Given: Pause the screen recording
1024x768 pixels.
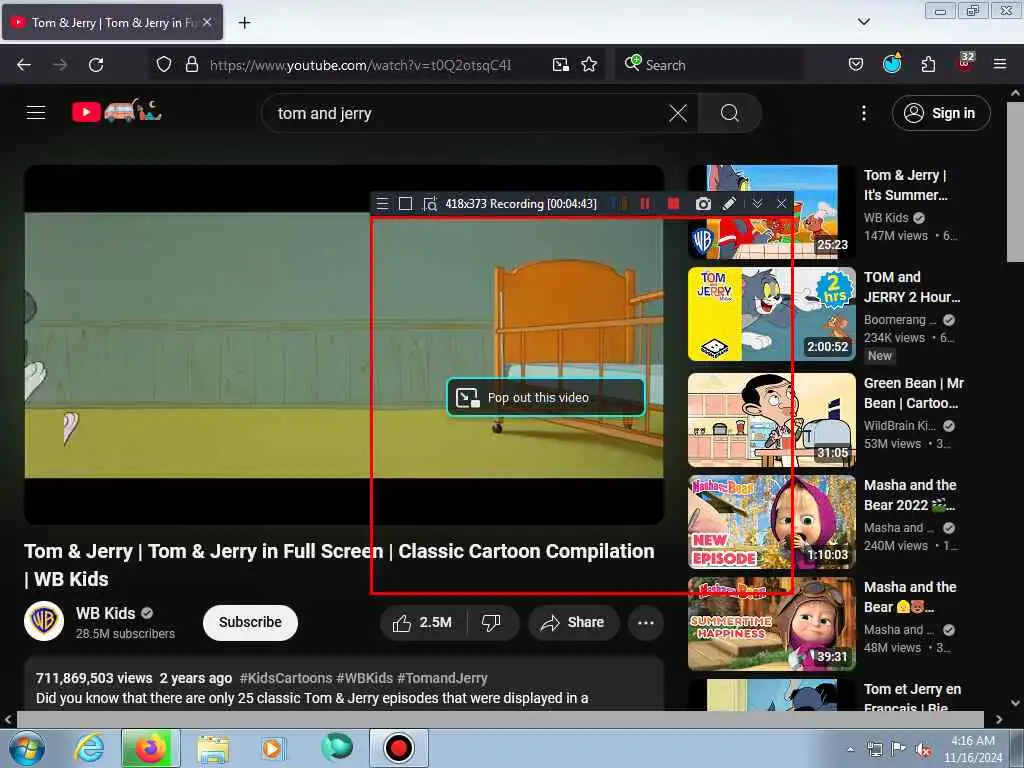Looking at the screenshot, I should pyautogui.click(x=645, y=204).
